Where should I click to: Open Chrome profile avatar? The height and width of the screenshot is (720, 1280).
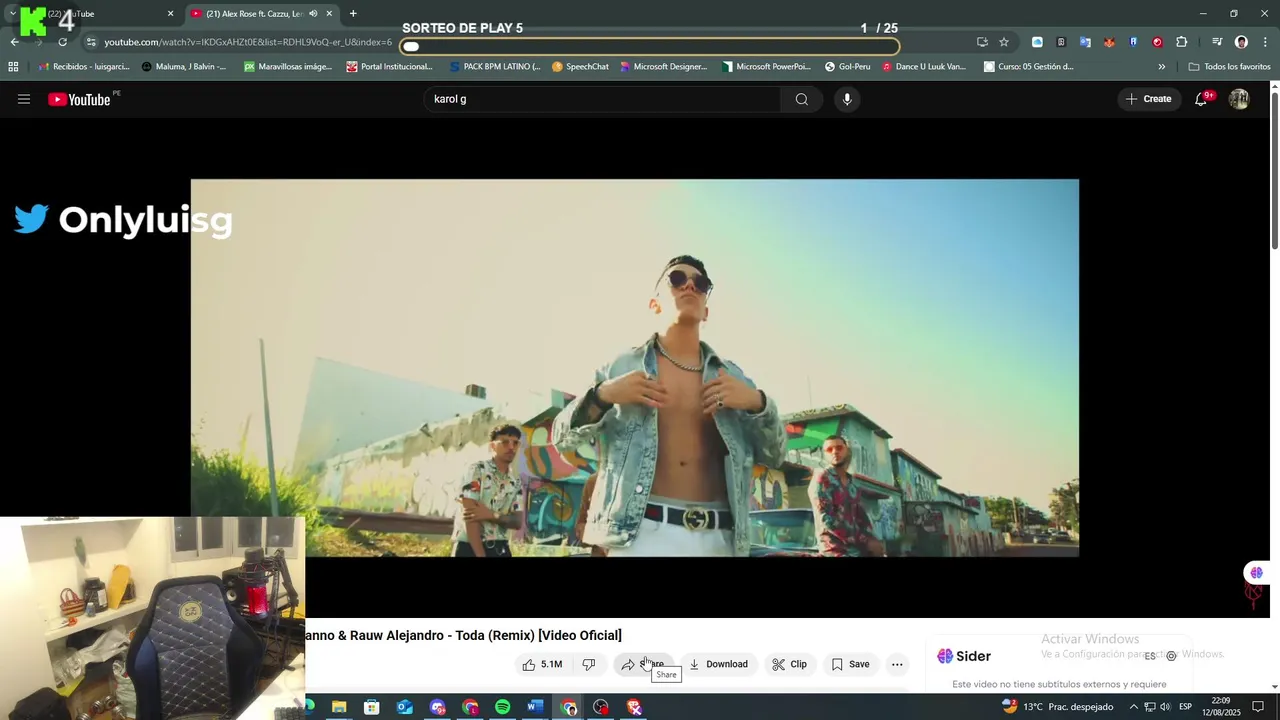click(x=1241, y=42)
